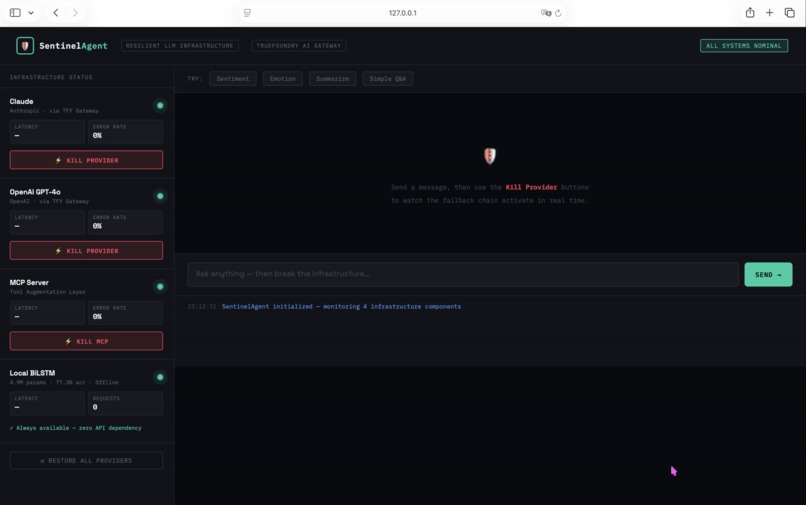Click the OpenAI GPT-4o error rate box

click(125, 222)
